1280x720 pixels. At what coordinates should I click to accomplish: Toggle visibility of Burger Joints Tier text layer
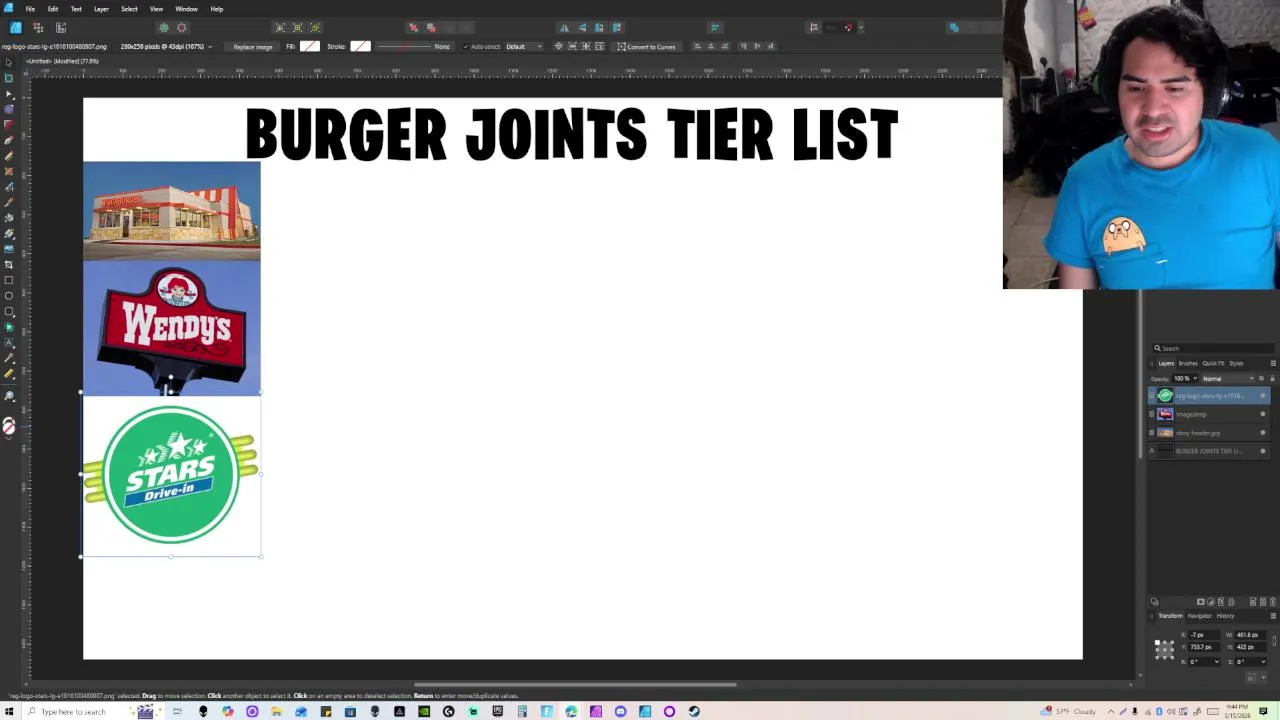[x=1263, y=451]
